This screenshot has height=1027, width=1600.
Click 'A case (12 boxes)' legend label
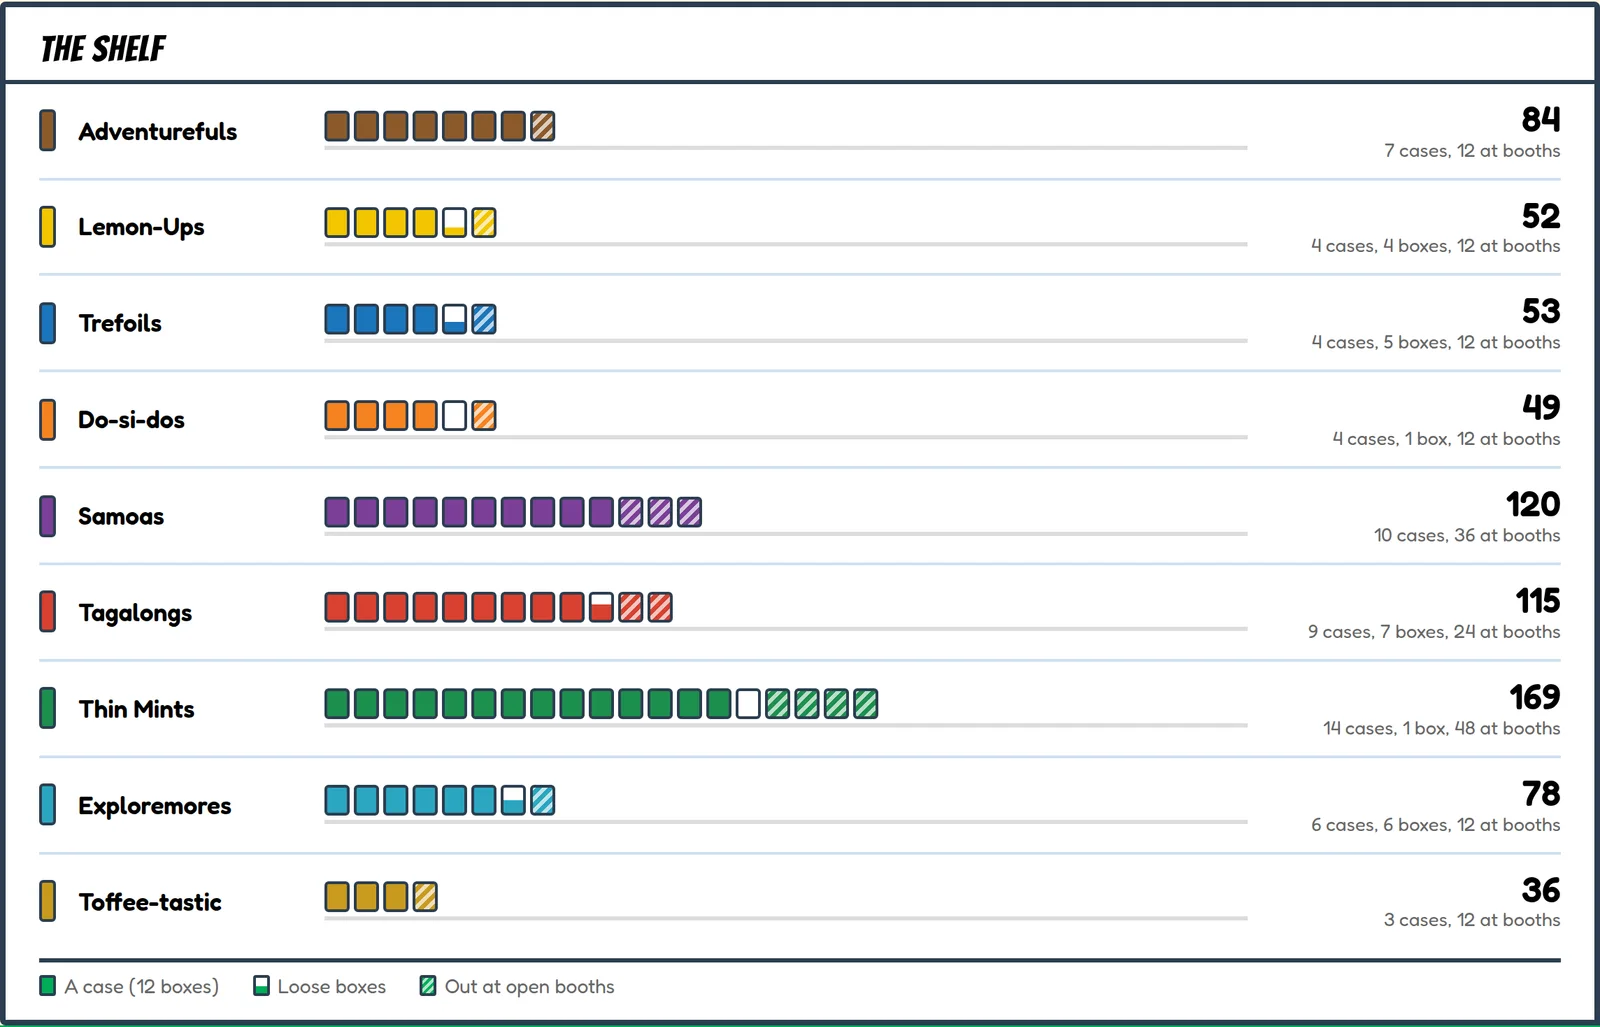(x=142, y=987)
